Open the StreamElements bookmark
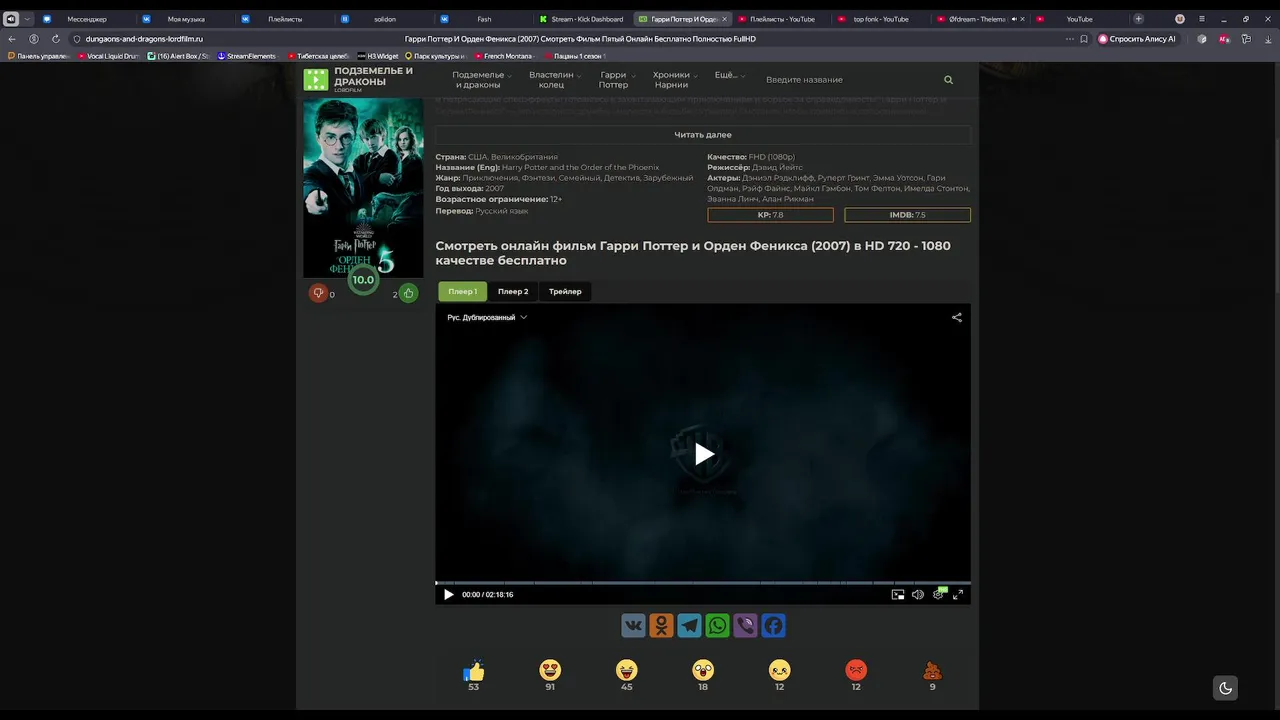The width and height of the screenshot is (1280, 720). click(246, 56)
